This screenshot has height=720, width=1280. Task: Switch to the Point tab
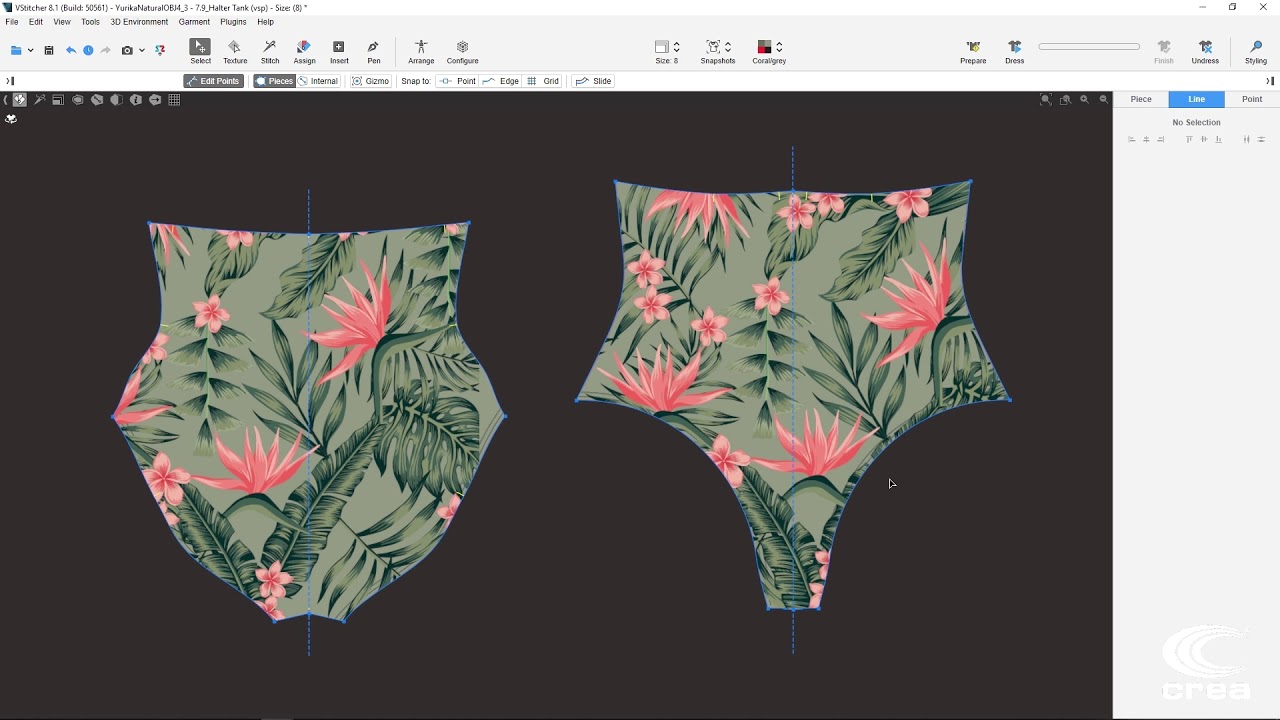1252,99
